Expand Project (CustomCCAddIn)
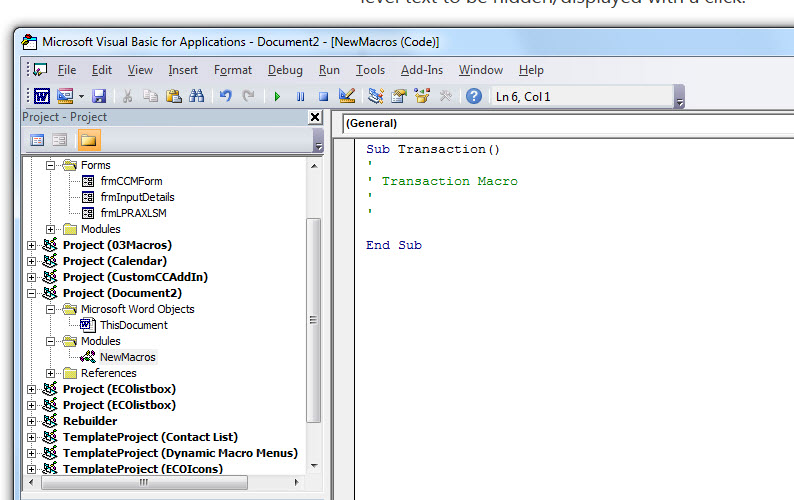794x500 pixels. pyautogui.click(x=31, y=277)
